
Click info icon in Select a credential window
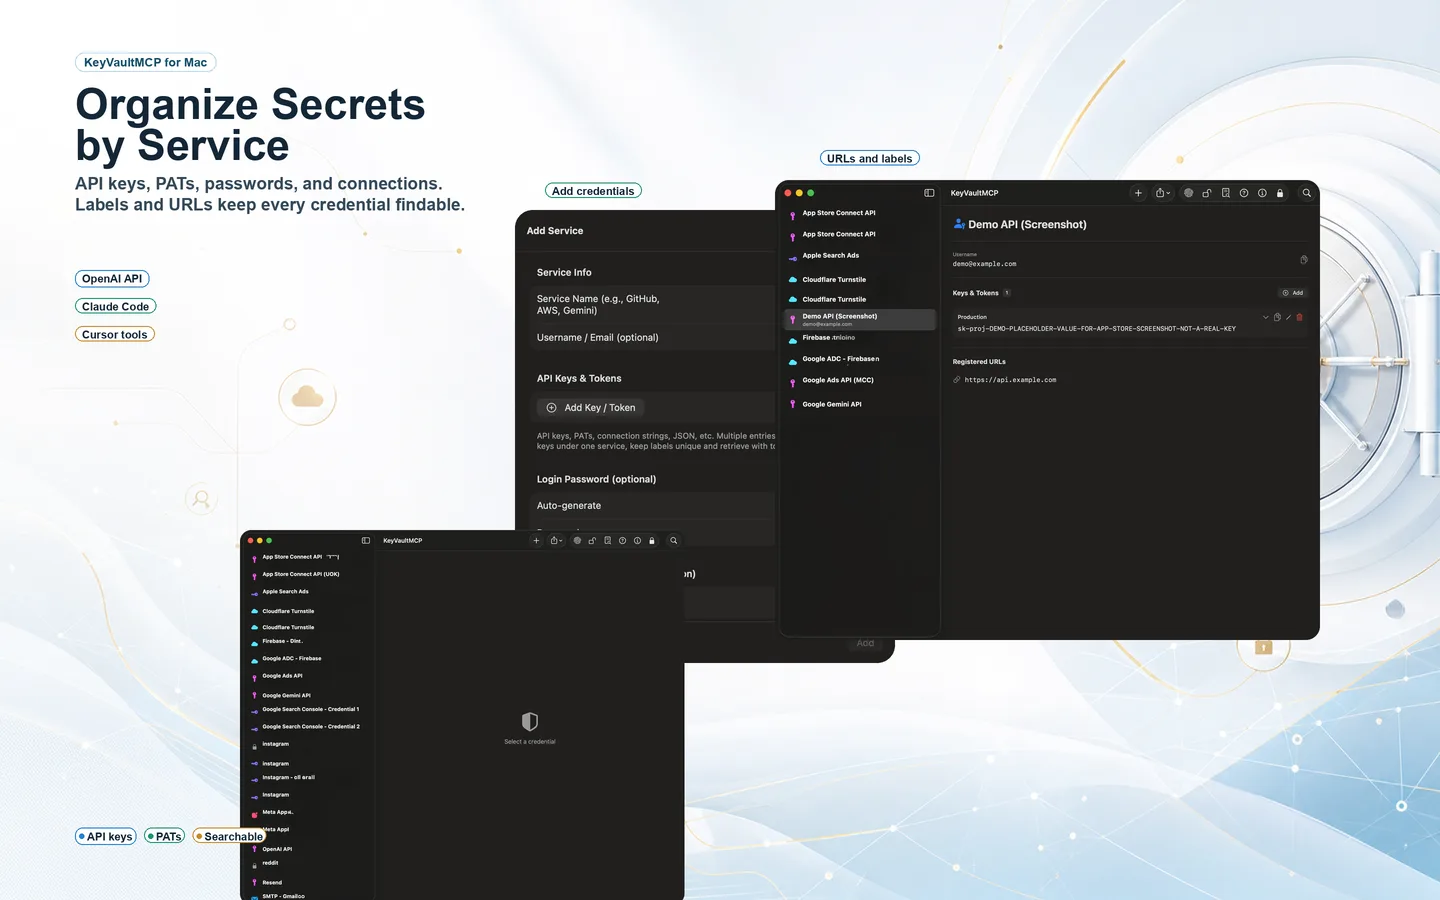click(637, 541)
